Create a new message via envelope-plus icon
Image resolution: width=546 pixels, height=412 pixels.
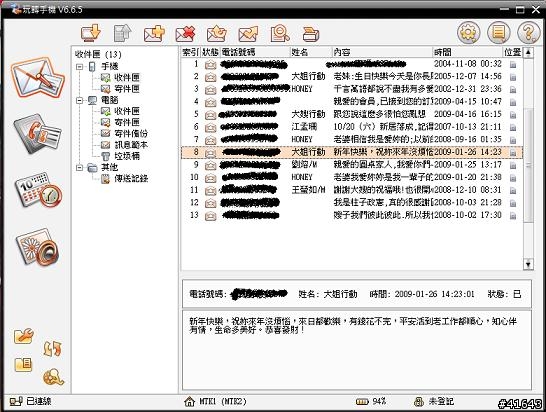coord(154,34)
